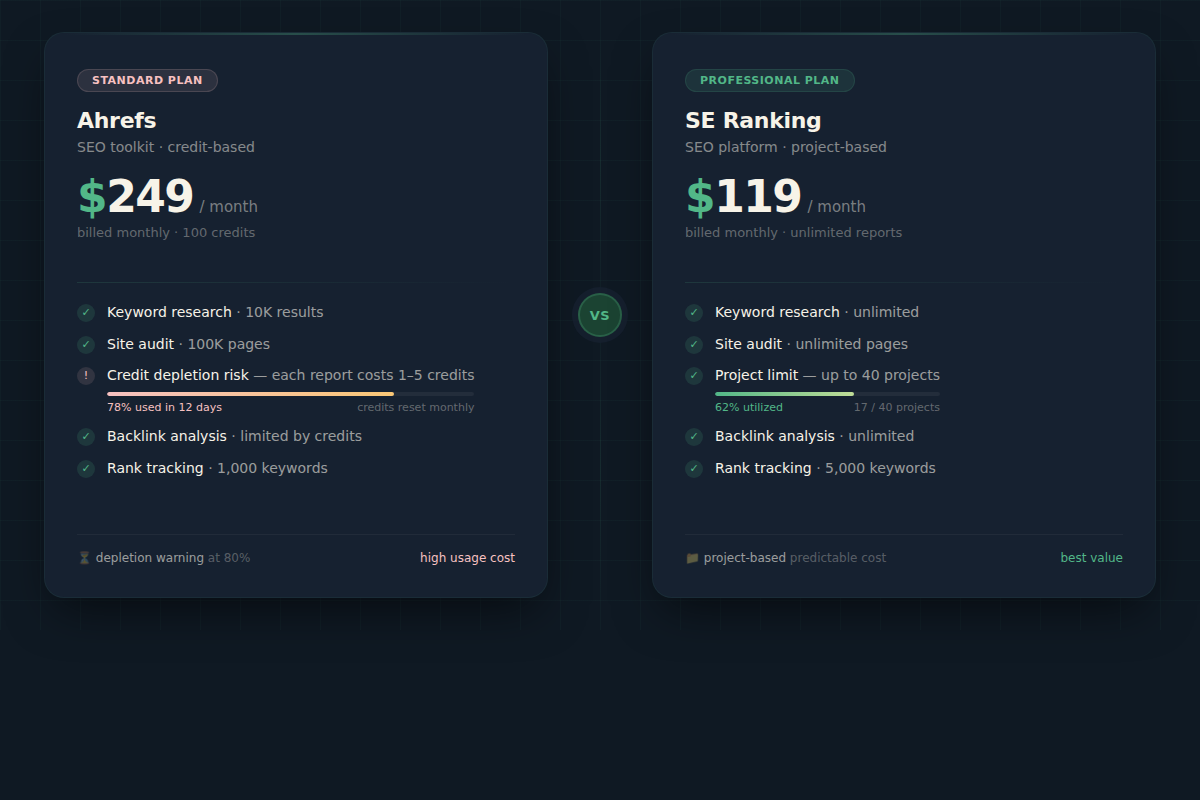Click the VS badge between the plans

(x=600, y=315)
